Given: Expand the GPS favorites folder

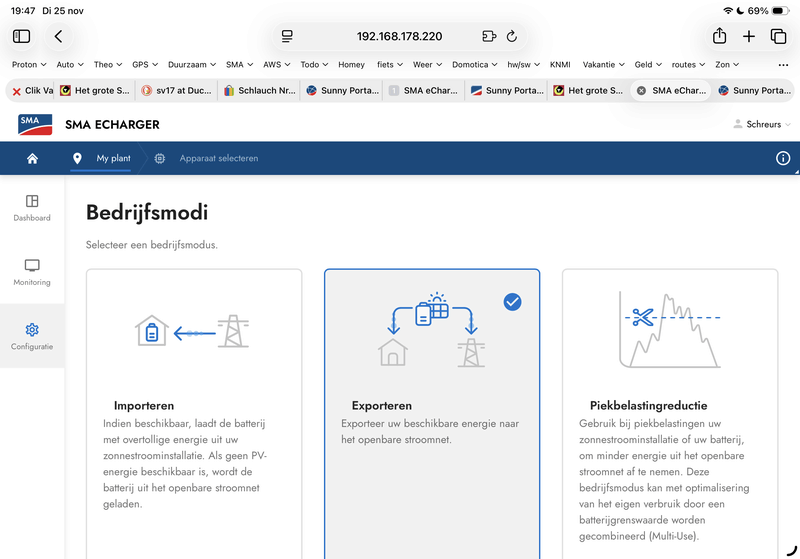Looking at the screenshot, I should click(x=145, y=65).
